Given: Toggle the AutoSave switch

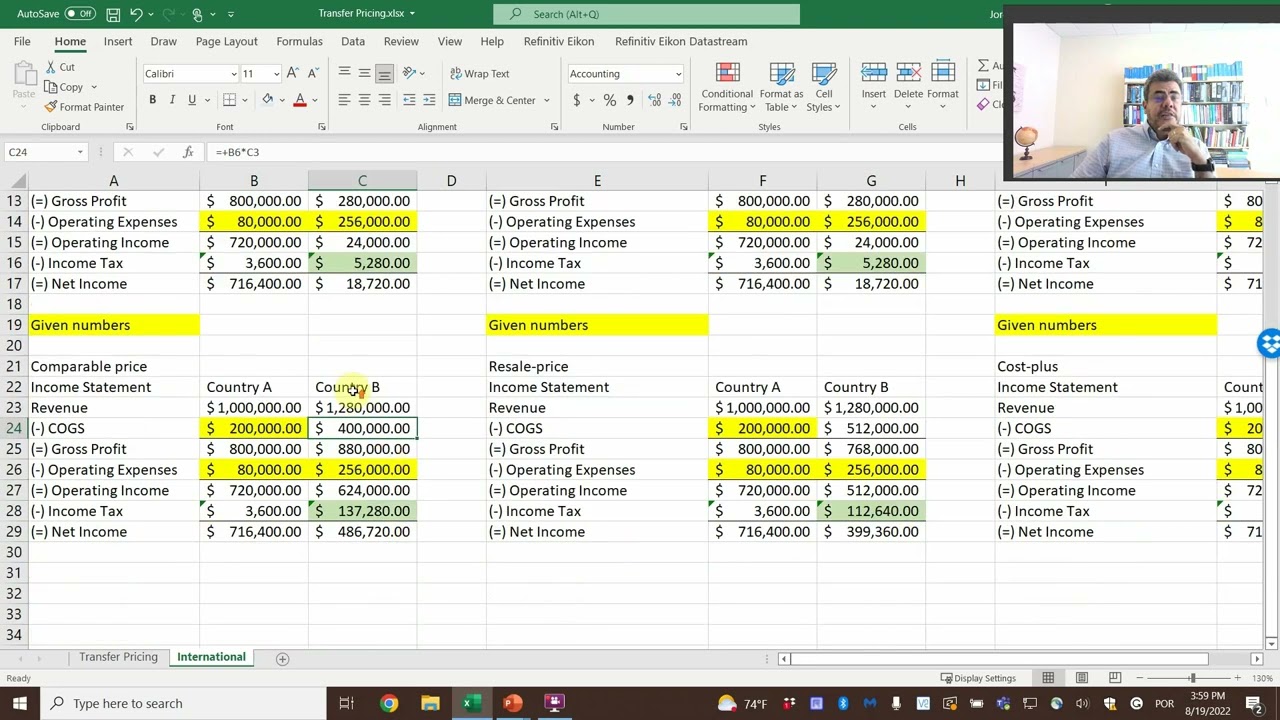Looking at the screenshot, I should (x=80, y=14).
